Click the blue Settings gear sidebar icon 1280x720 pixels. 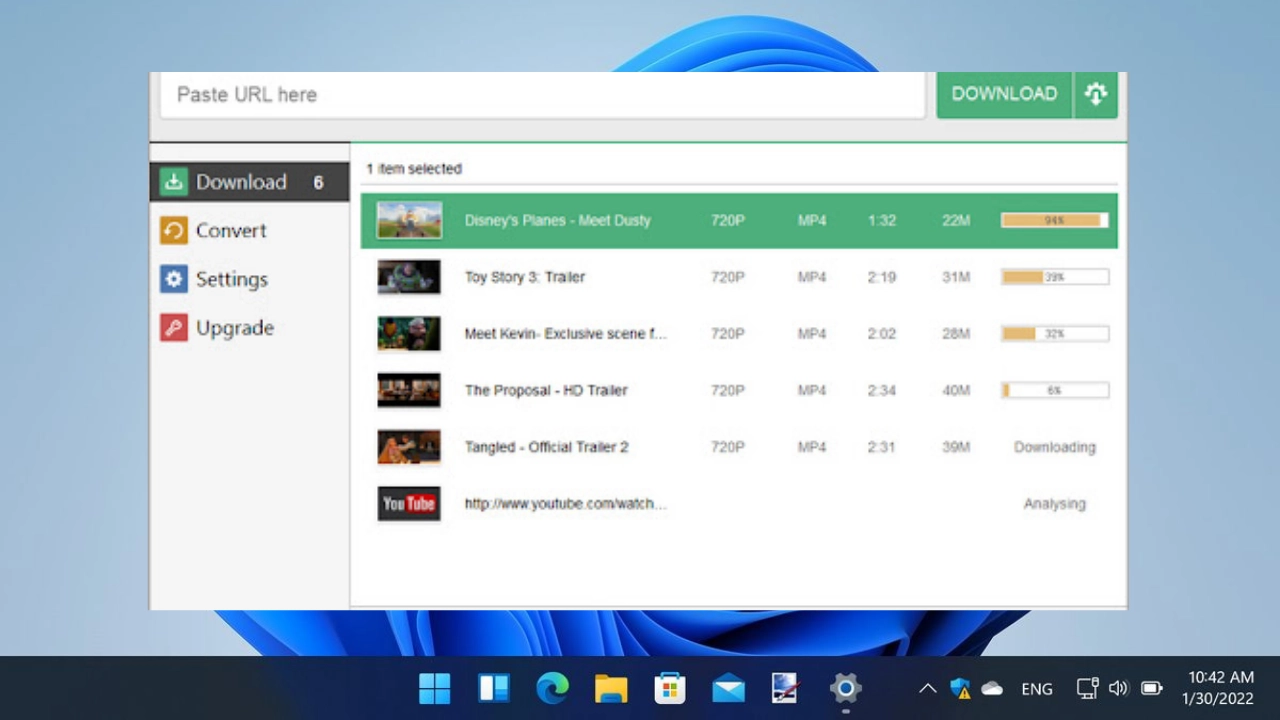click(174, 279)
